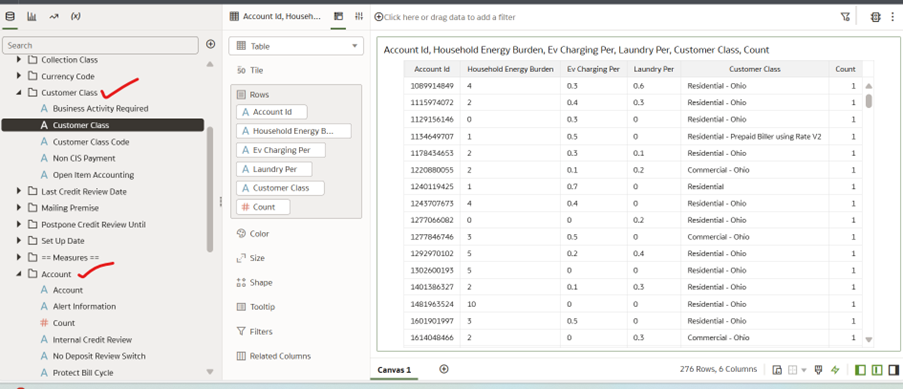Open the Analytics trend line icon
Viewport: 903px width, 389px height.
pyautogui.click(x=54, y=17)
